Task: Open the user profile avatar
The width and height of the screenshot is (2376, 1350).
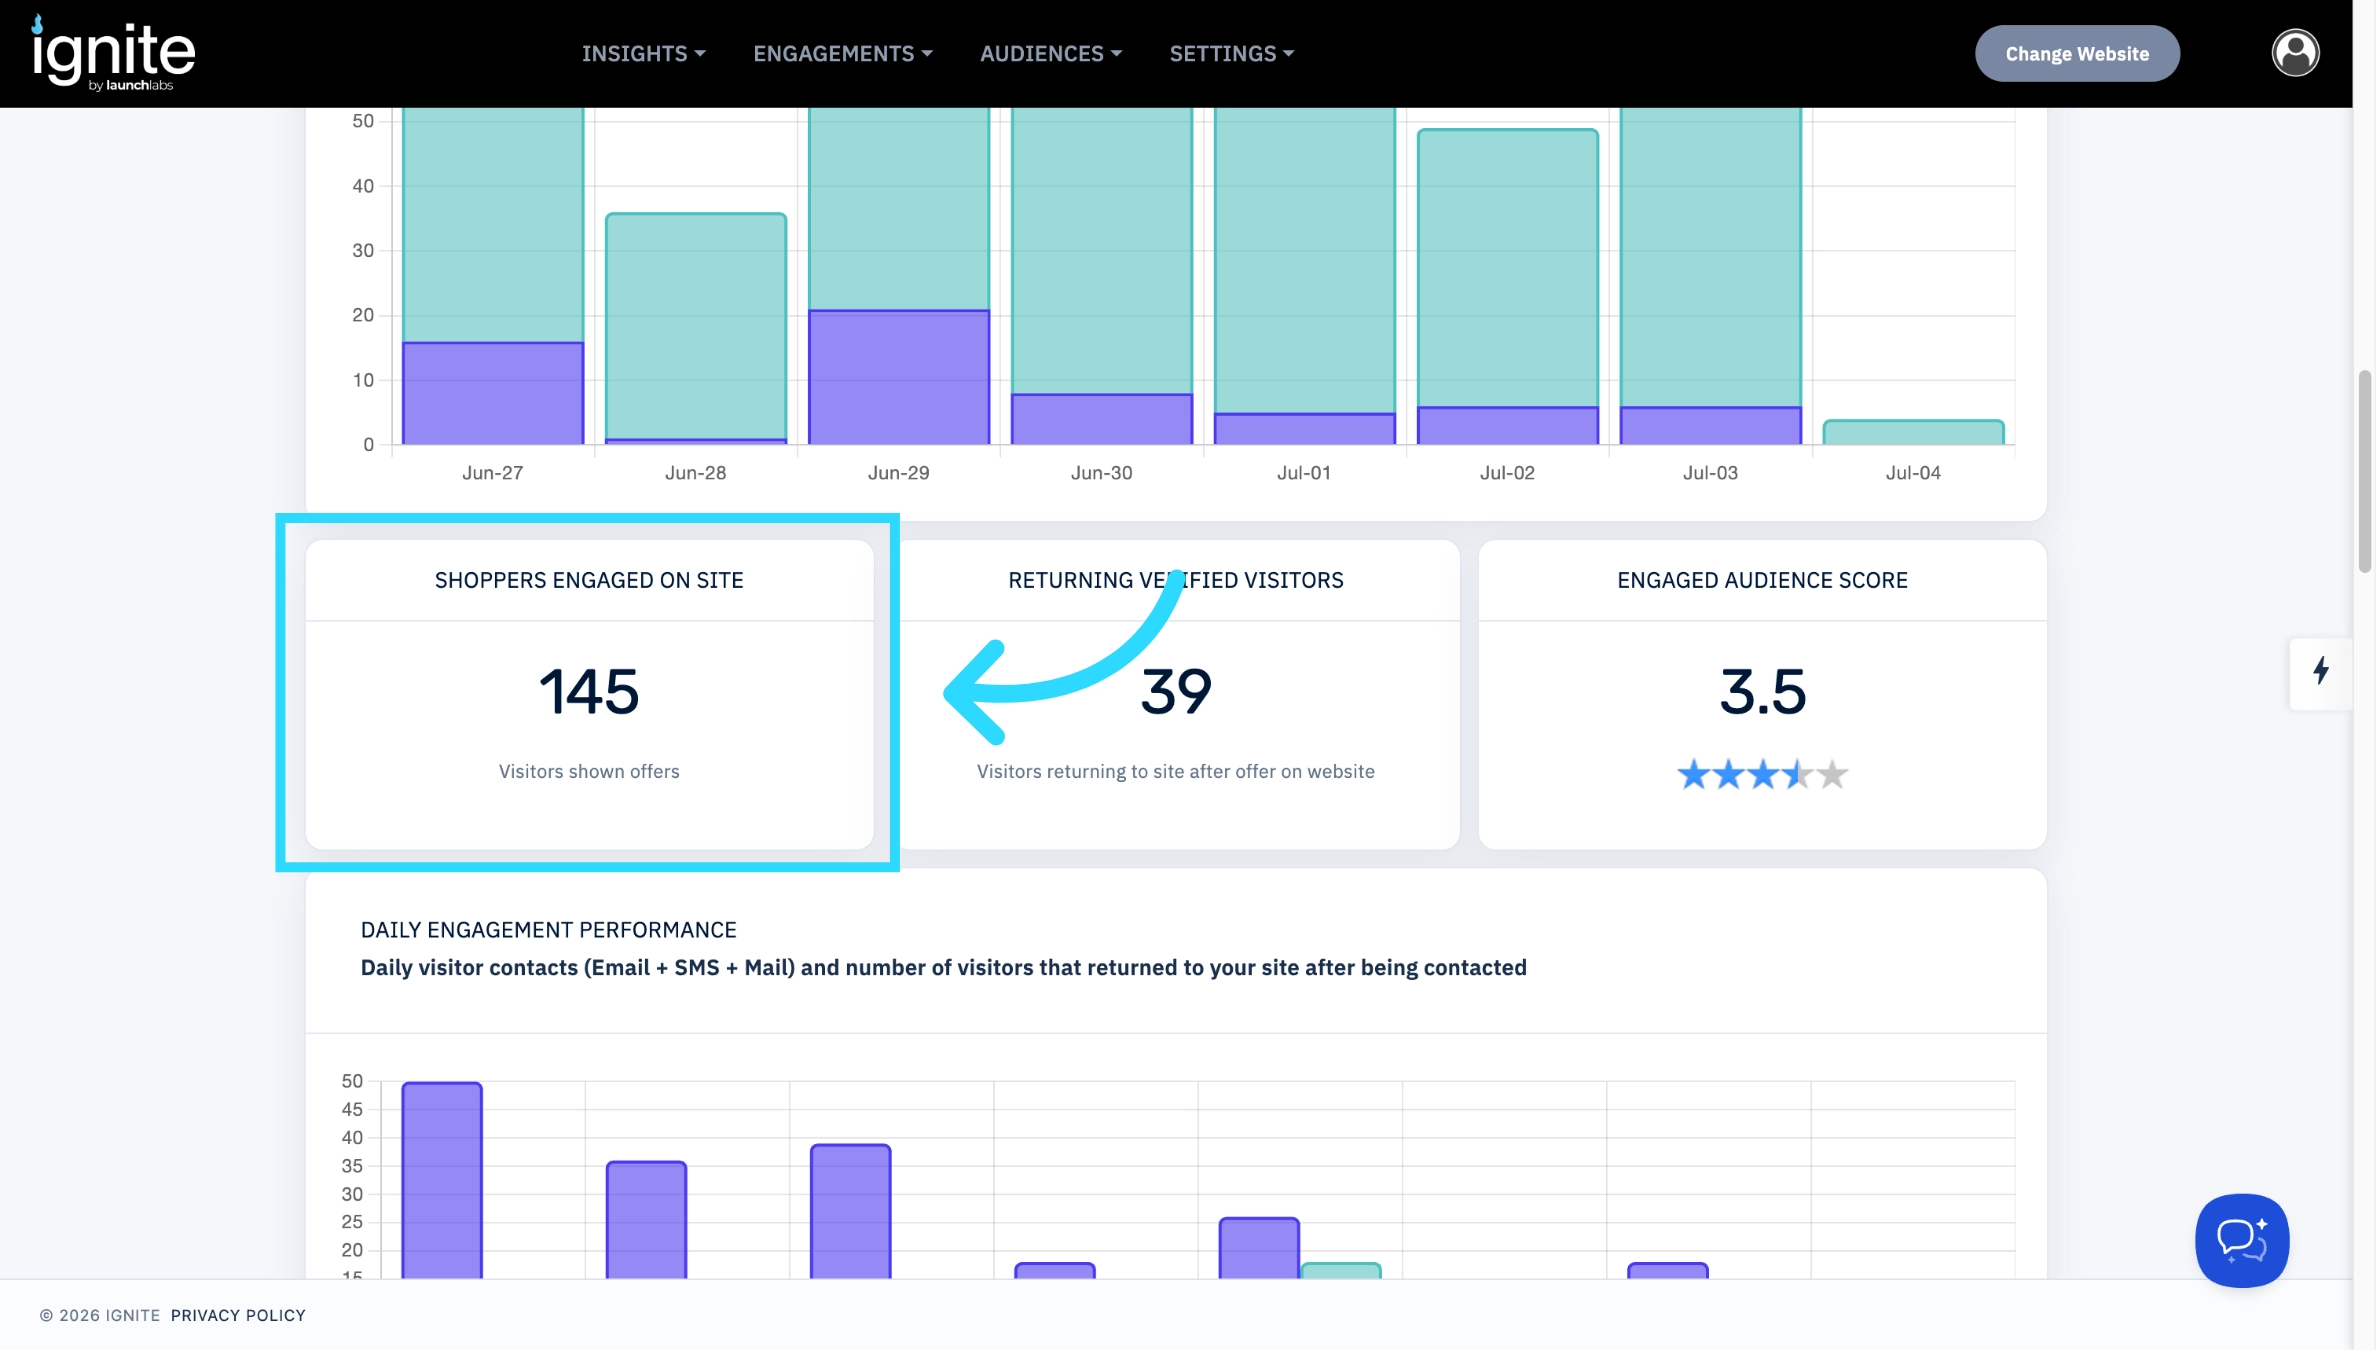Action: (2295, 53)
